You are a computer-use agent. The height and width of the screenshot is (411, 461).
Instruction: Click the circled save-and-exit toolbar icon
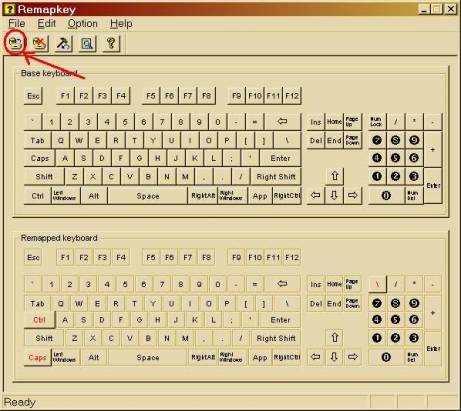[x=15, y=43]
